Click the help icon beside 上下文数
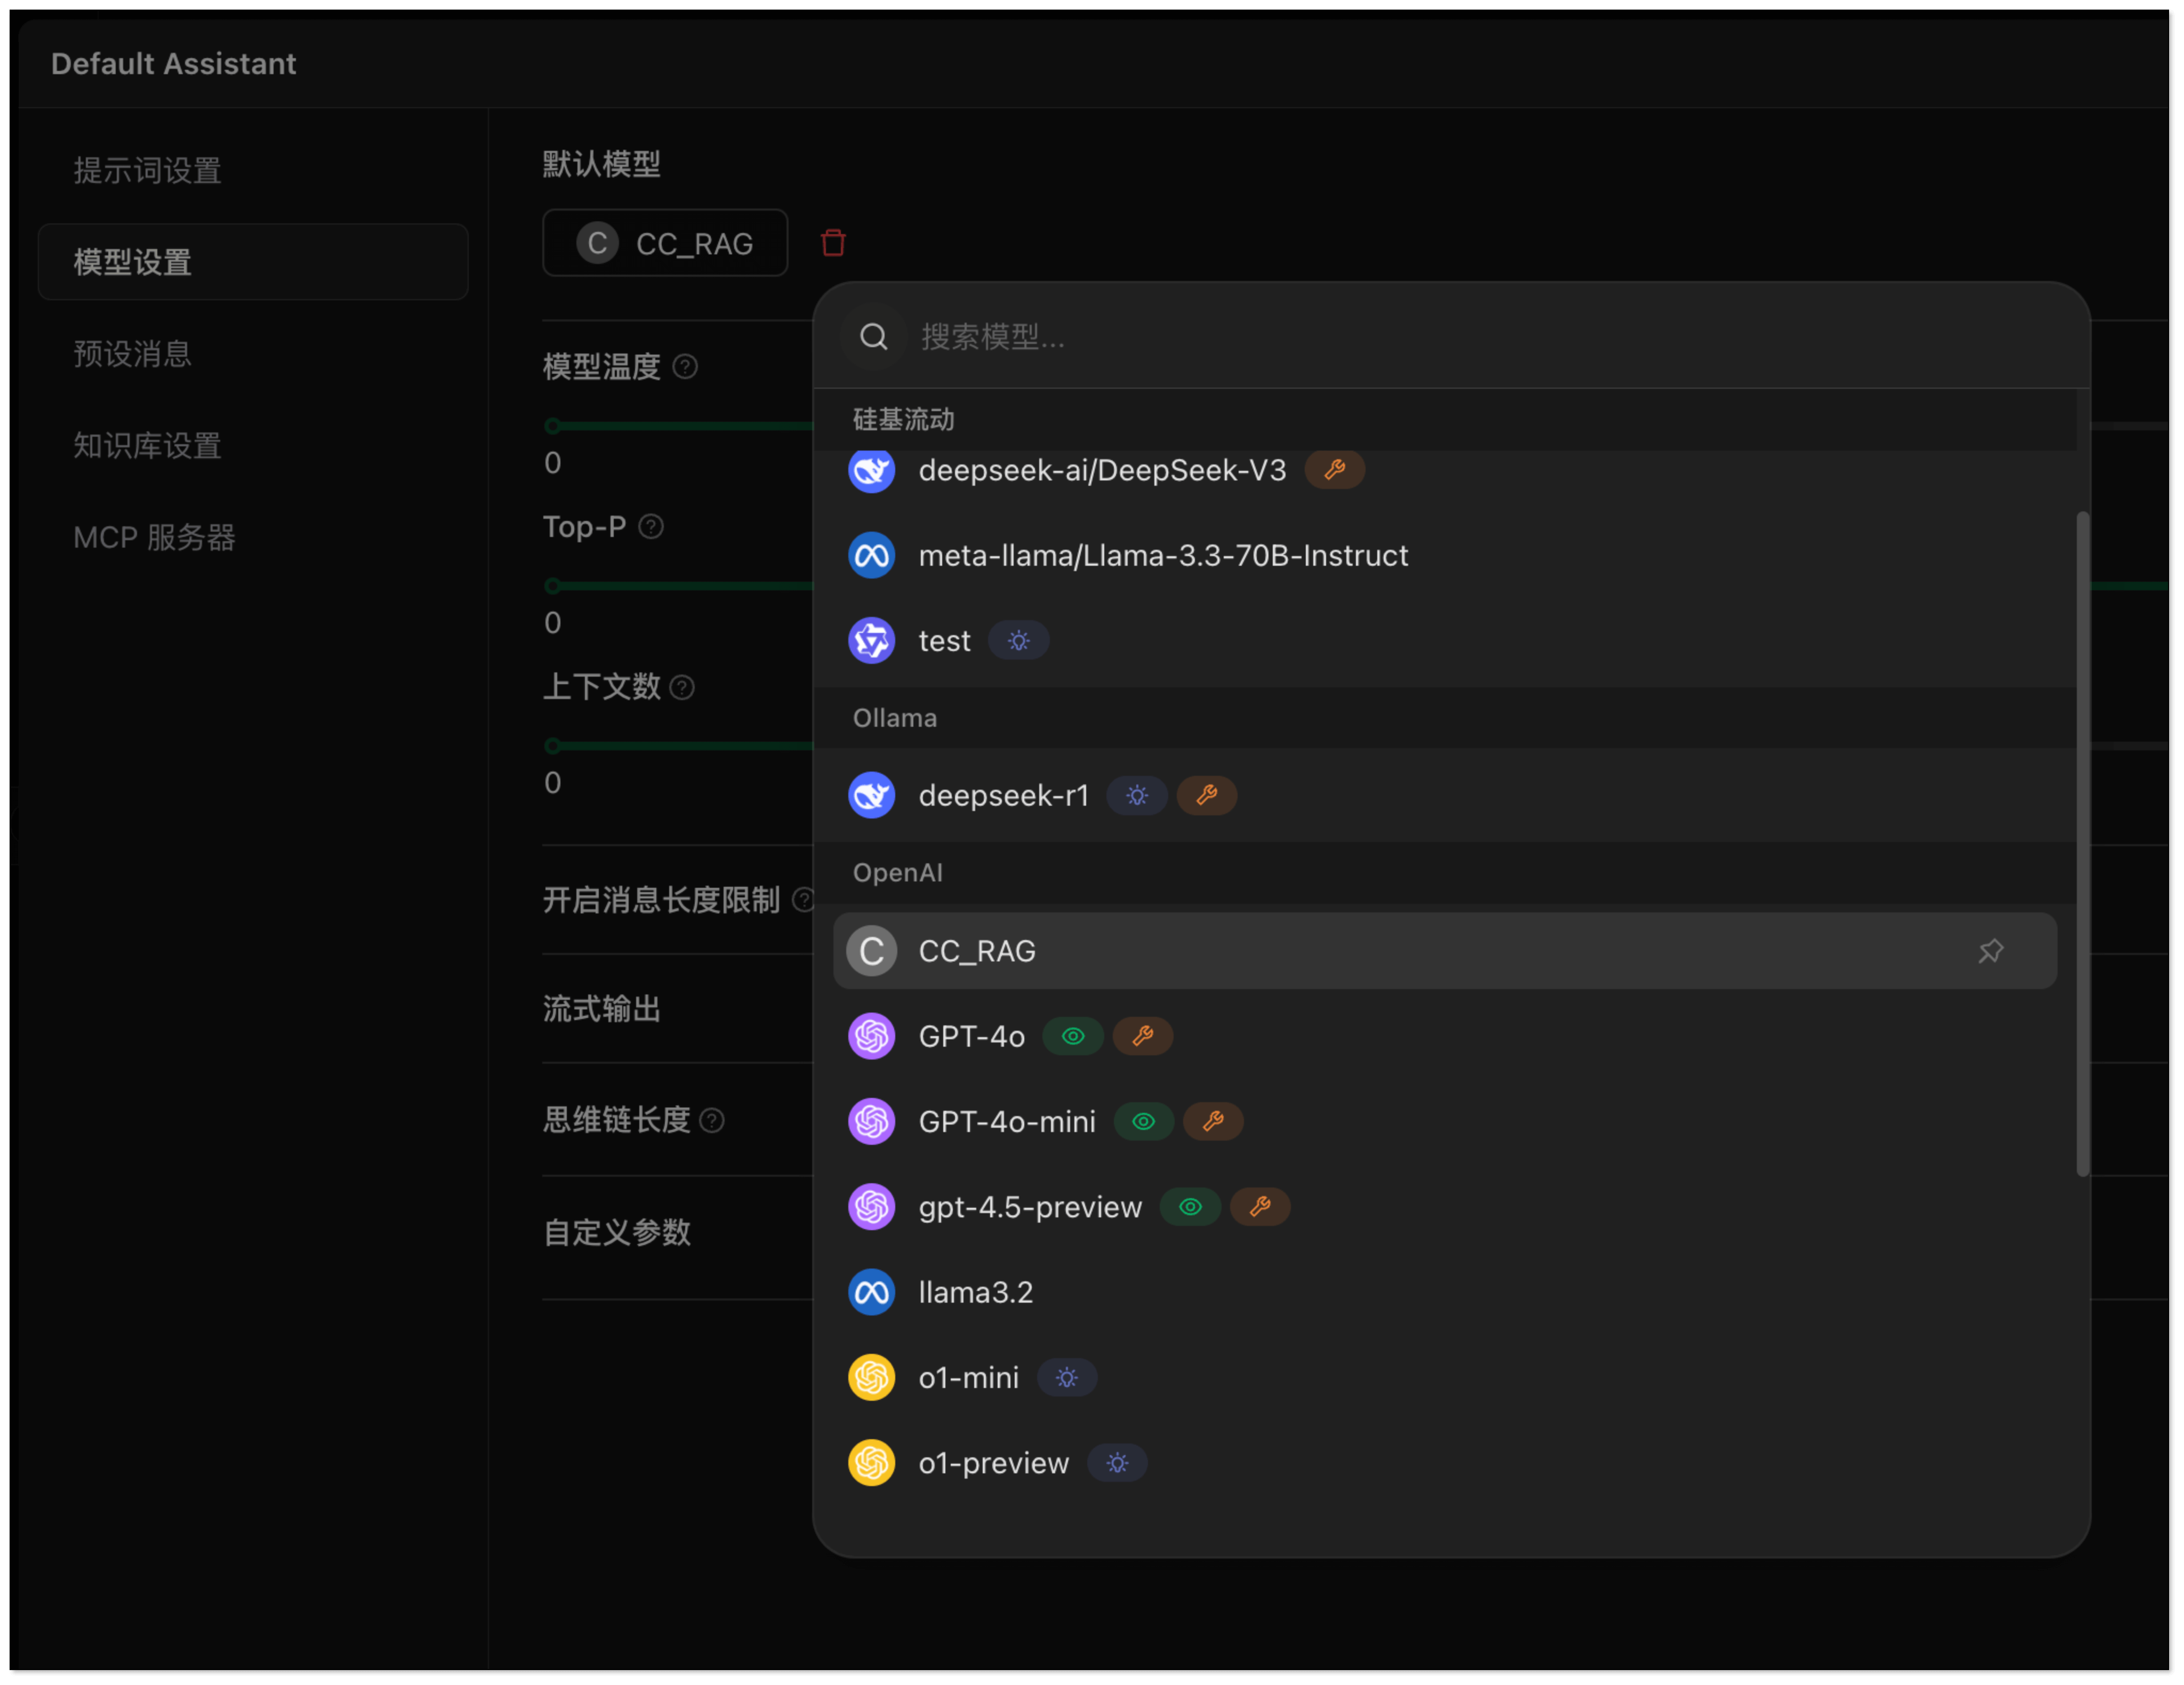 682,688
